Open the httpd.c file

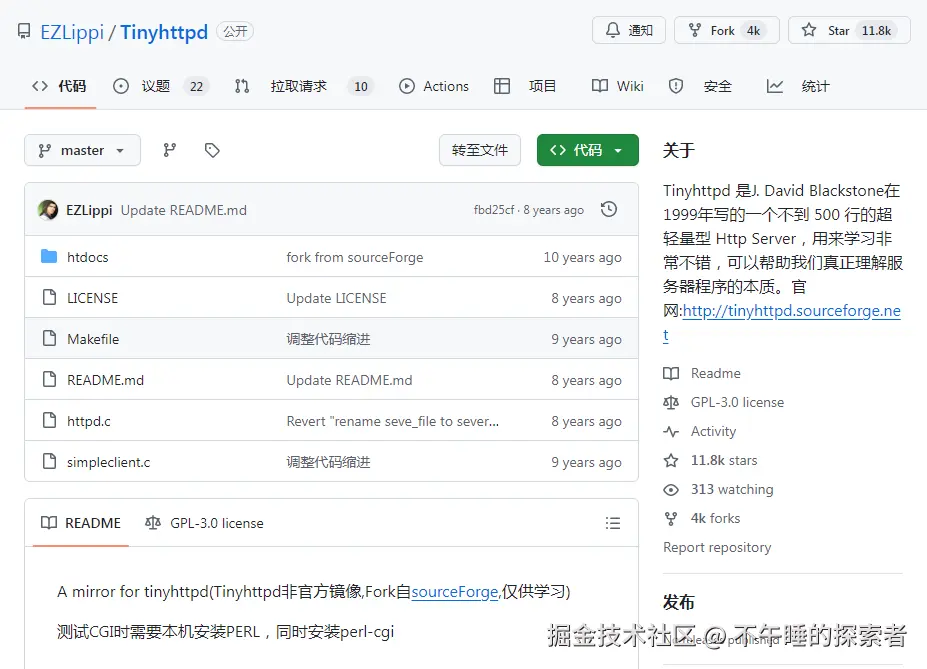(89, 421)
